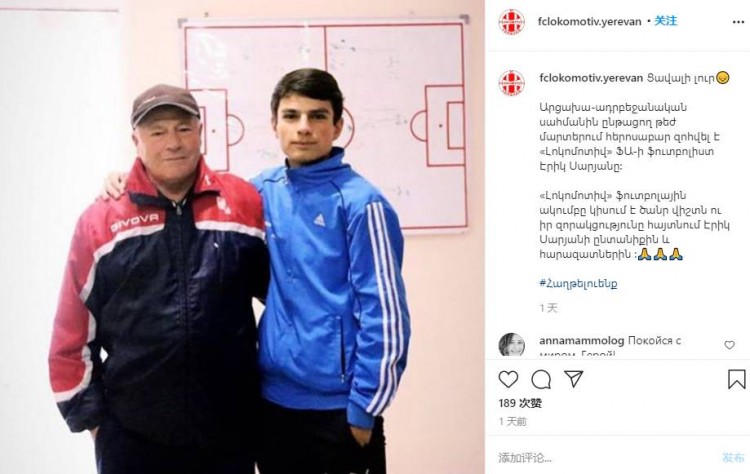Save the post with the bookmark icon
750x474 pixels.
pyautogui.click(x=736, y=379)
